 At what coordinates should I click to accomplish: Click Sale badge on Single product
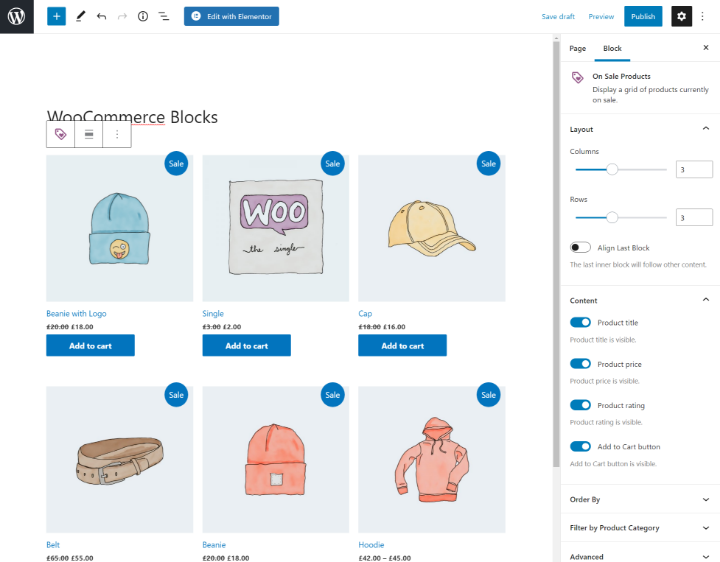tap(332, 163)
